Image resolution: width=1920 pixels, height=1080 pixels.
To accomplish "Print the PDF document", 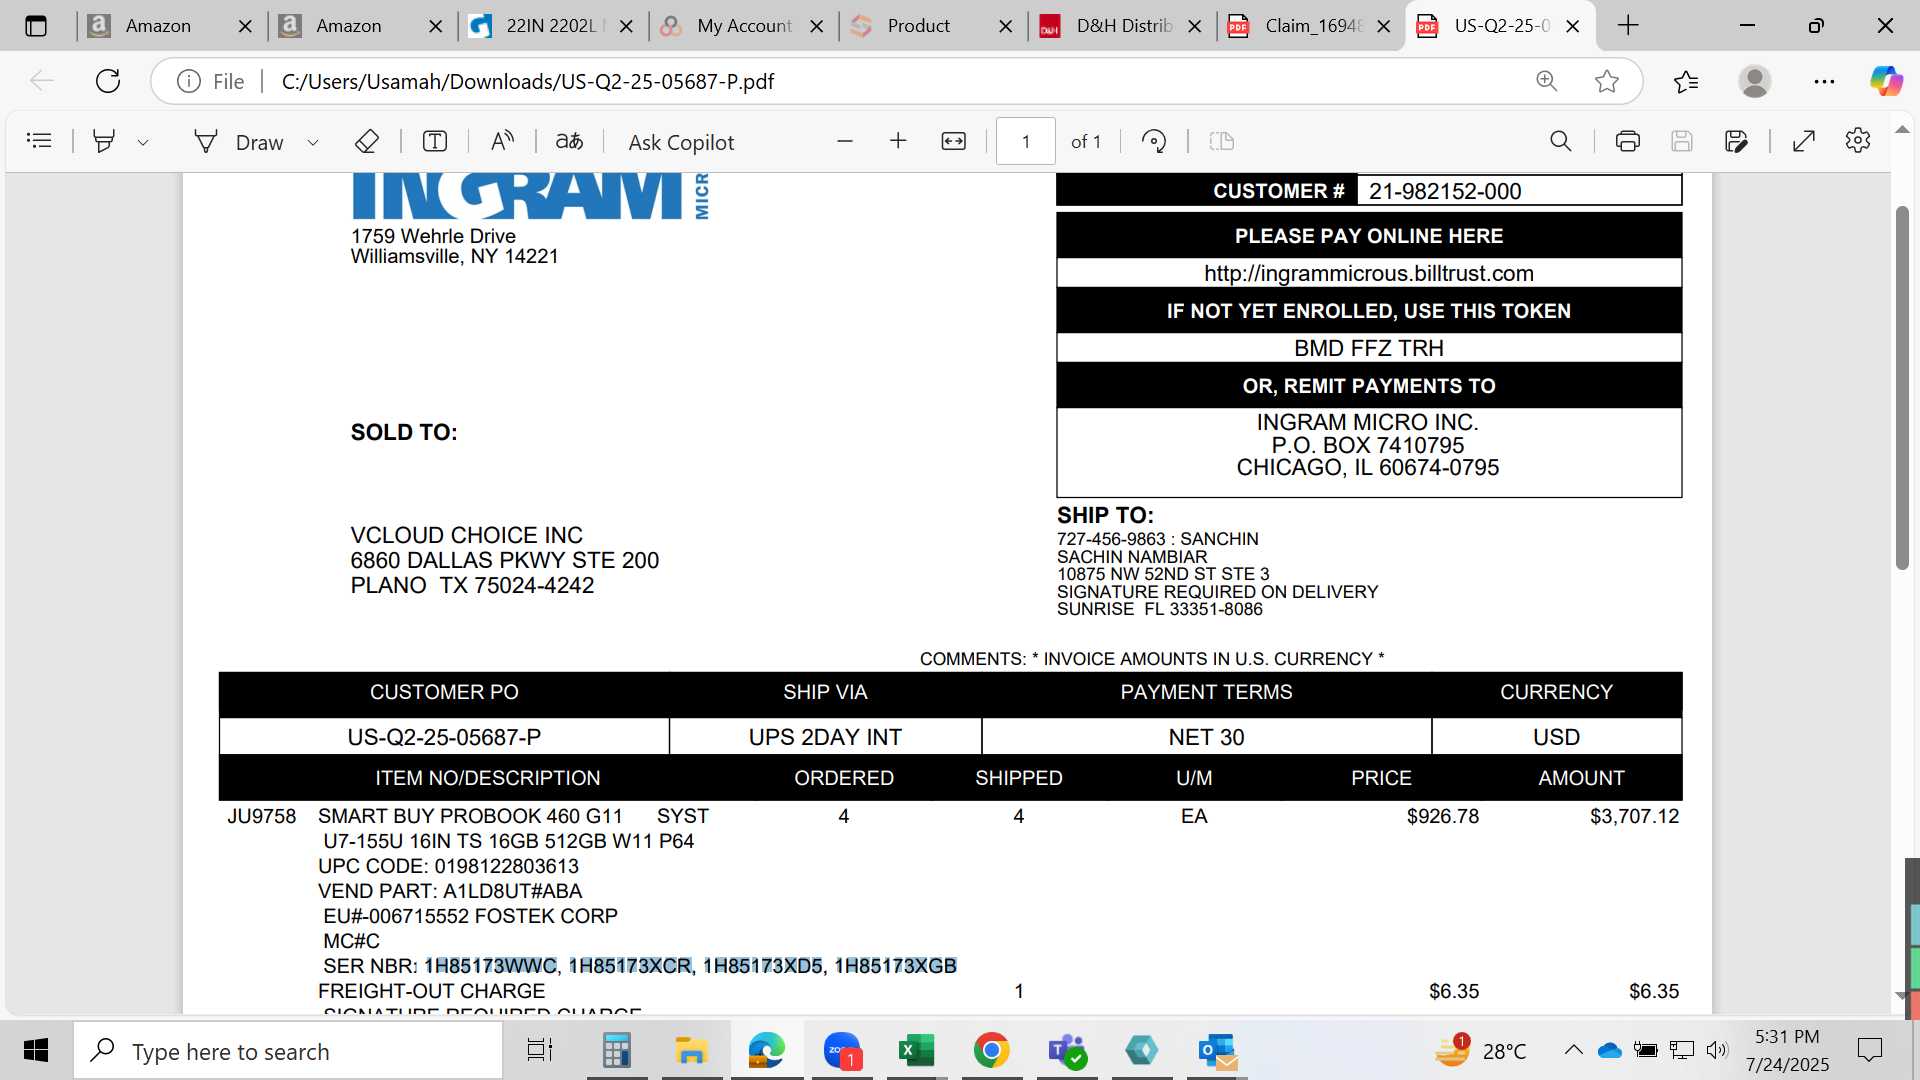I will tap(1628, 141).
